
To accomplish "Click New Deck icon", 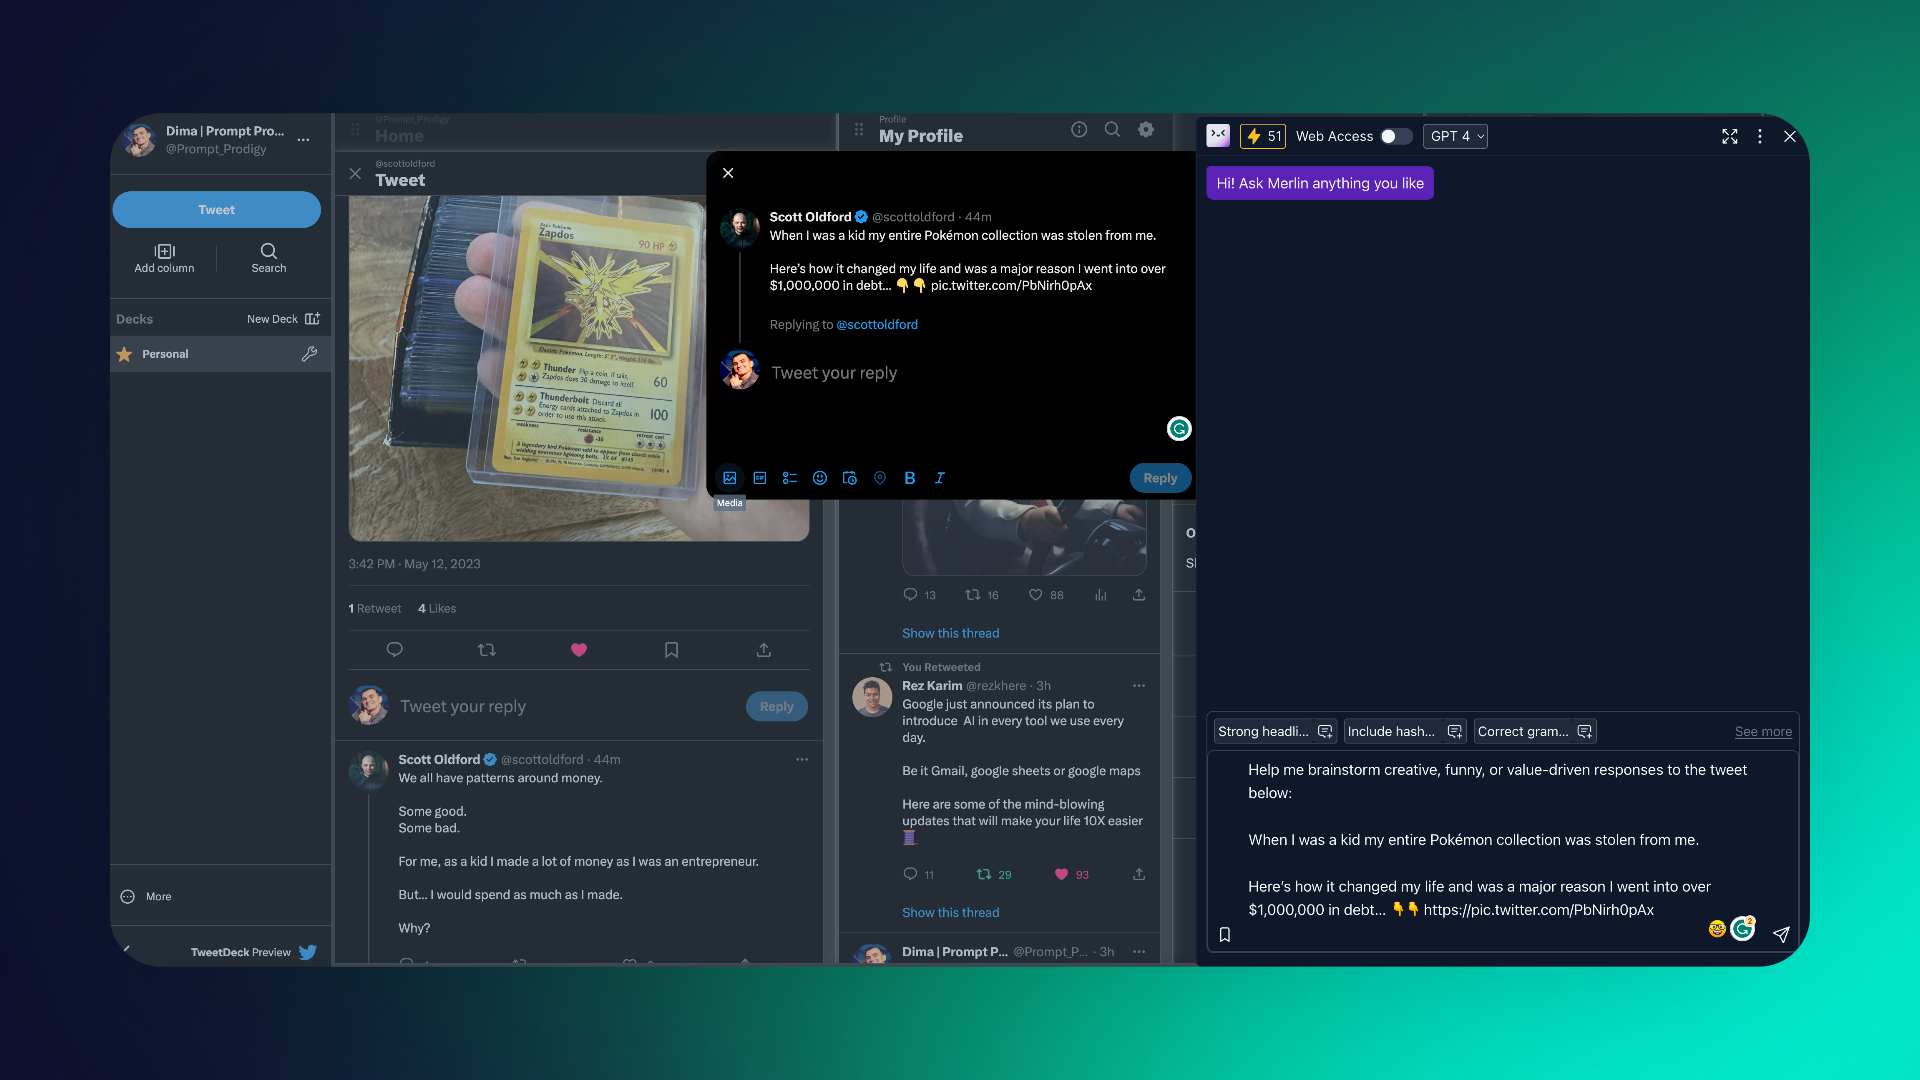I will (x=312, y=319).
